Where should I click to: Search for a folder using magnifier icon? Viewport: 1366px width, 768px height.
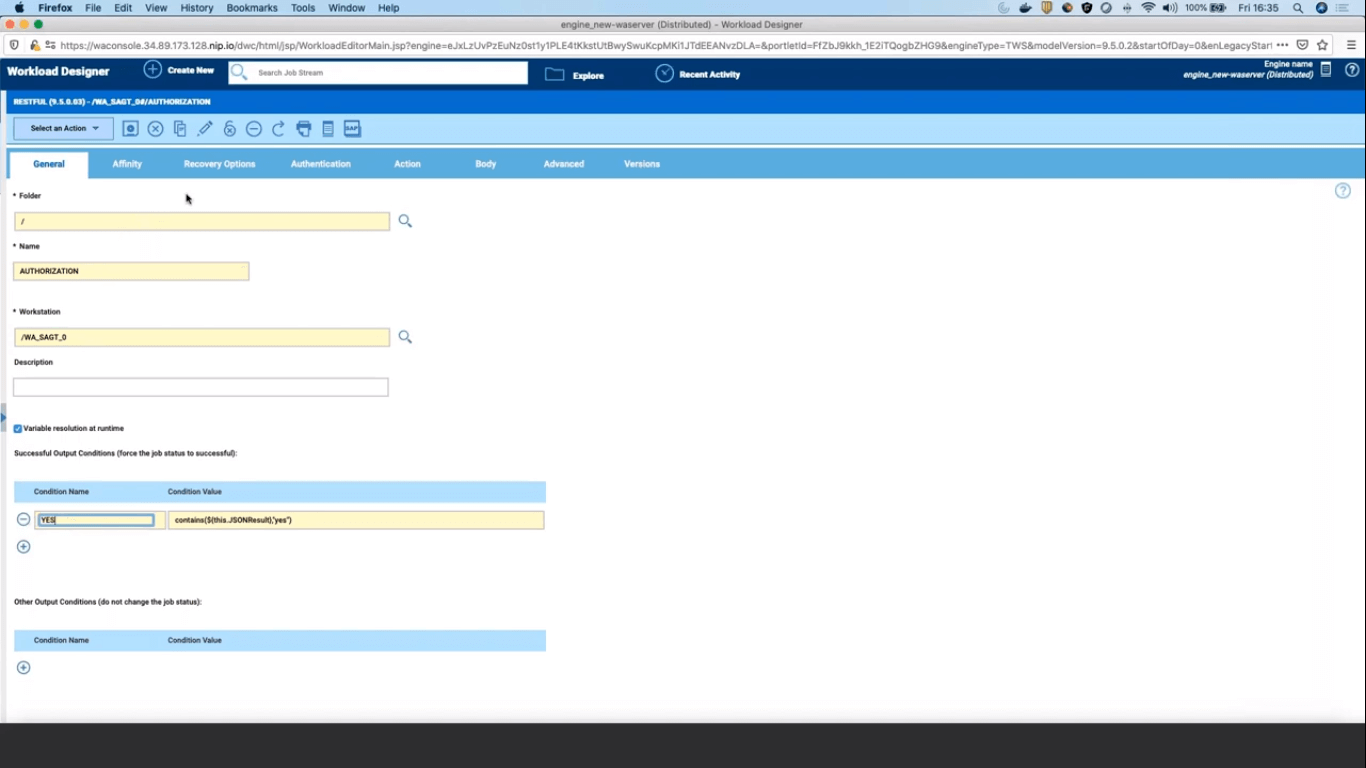pos(405,221)
